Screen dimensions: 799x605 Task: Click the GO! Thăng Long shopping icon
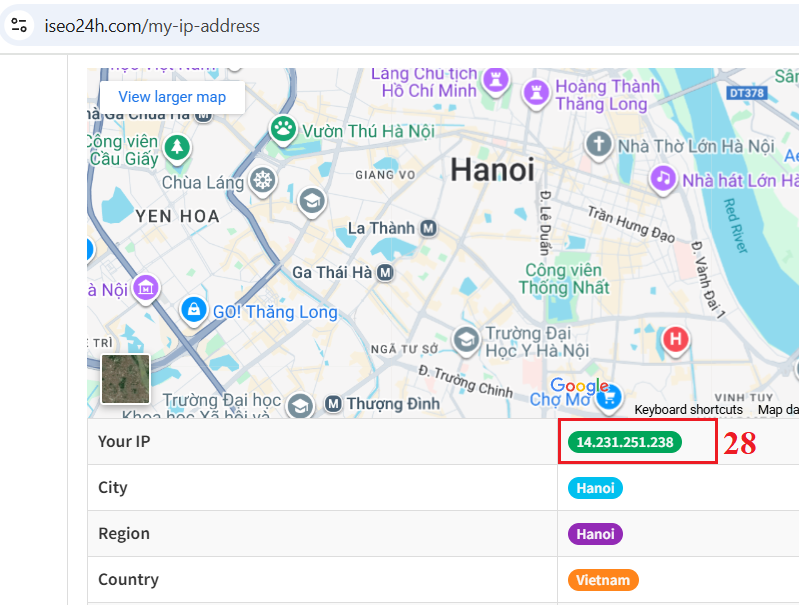pyautogui.click(x=193, y=311)
